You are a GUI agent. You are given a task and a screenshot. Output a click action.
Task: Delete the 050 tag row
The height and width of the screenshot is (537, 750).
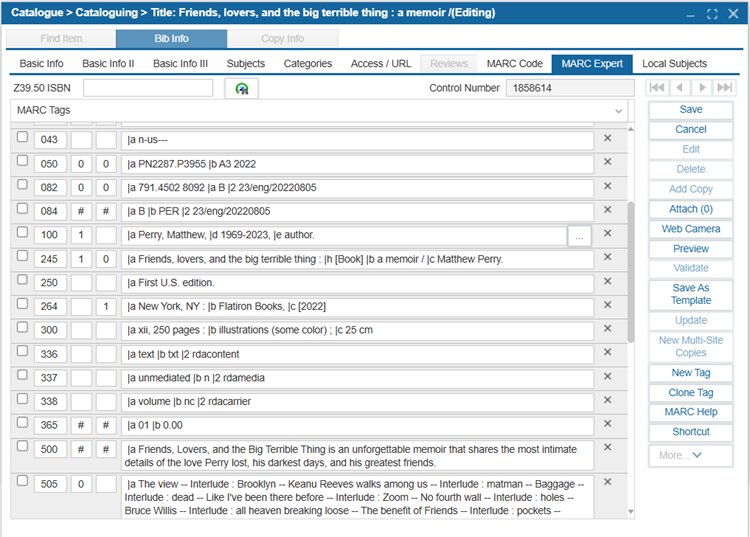point(607,162)
